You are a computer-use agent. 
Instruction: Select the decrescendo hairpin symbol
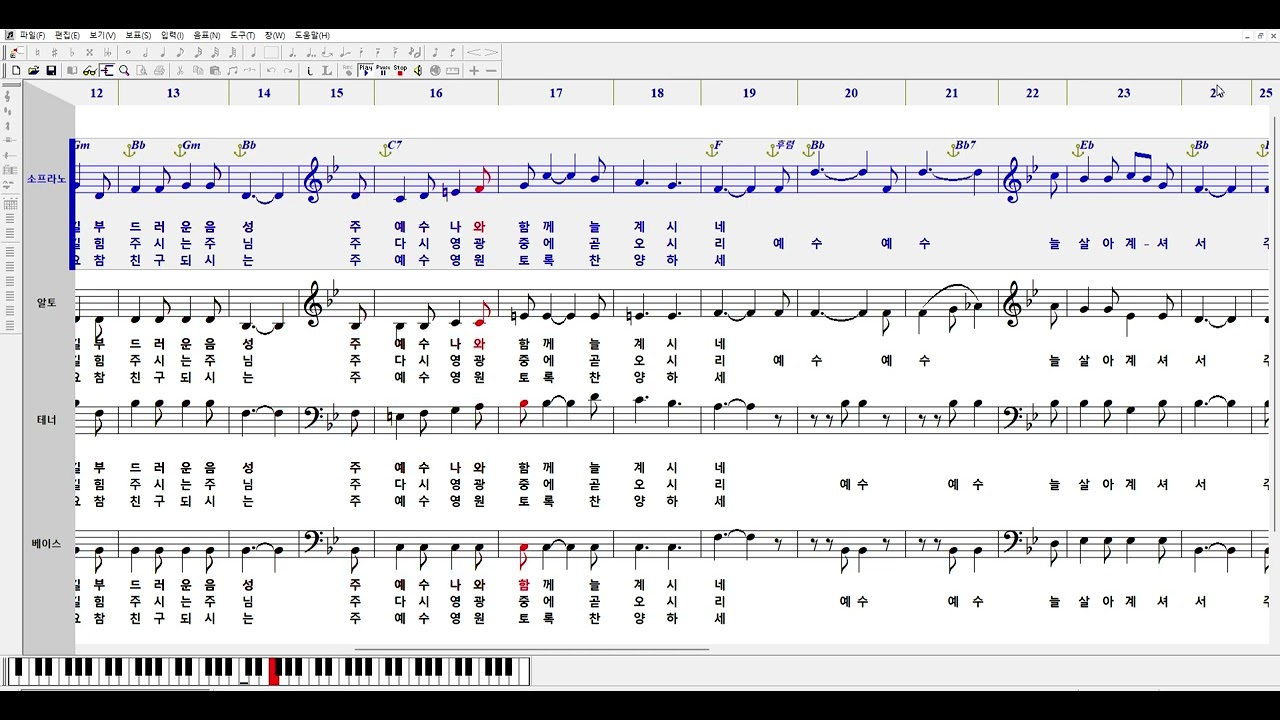(491, 52)
